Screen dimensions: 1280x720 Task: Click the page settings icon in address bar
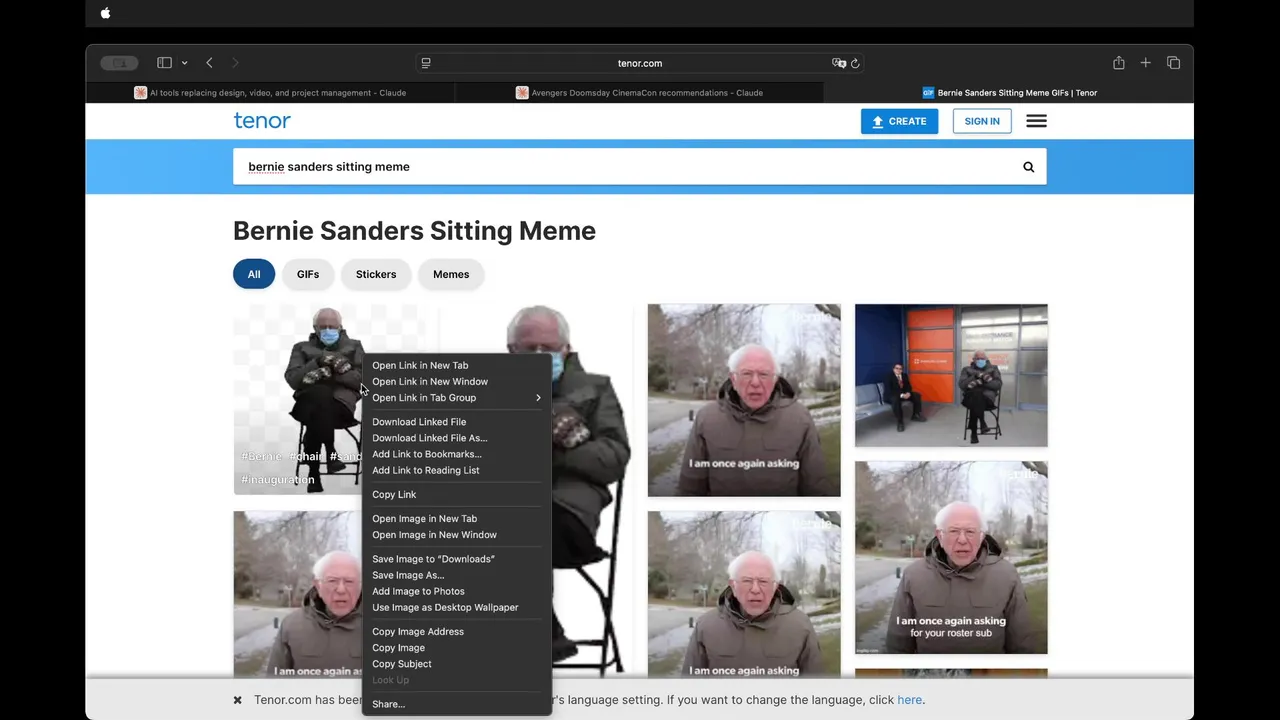pos(426,63)
